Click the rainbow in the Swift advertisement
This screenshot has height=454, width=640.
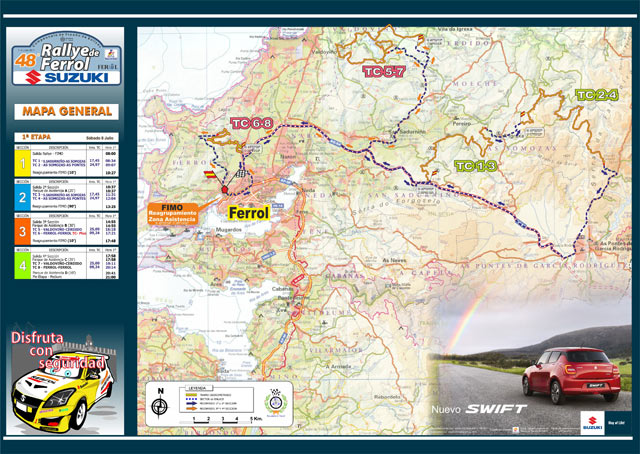[469, 318]
